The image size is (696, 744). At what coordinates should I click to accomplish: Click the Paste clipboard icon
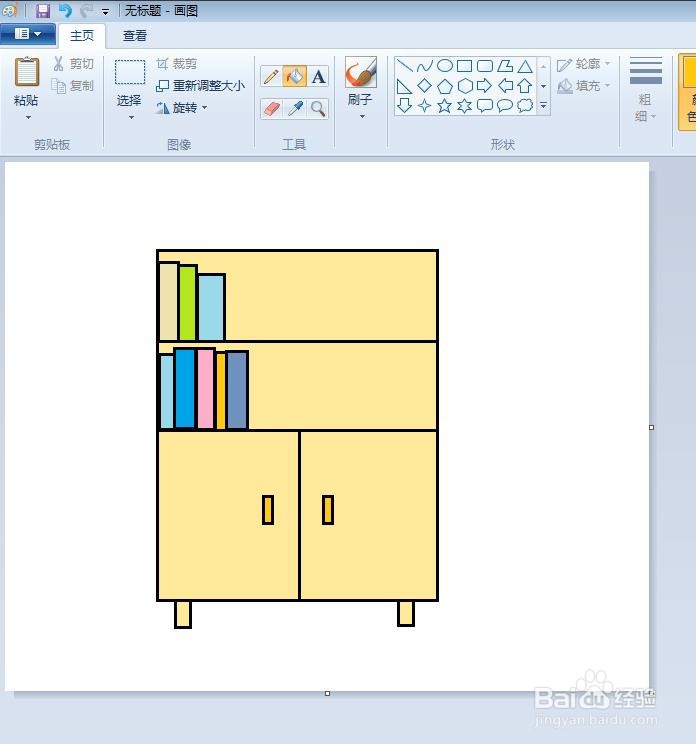pyautogui.click(x=27, y=72)
